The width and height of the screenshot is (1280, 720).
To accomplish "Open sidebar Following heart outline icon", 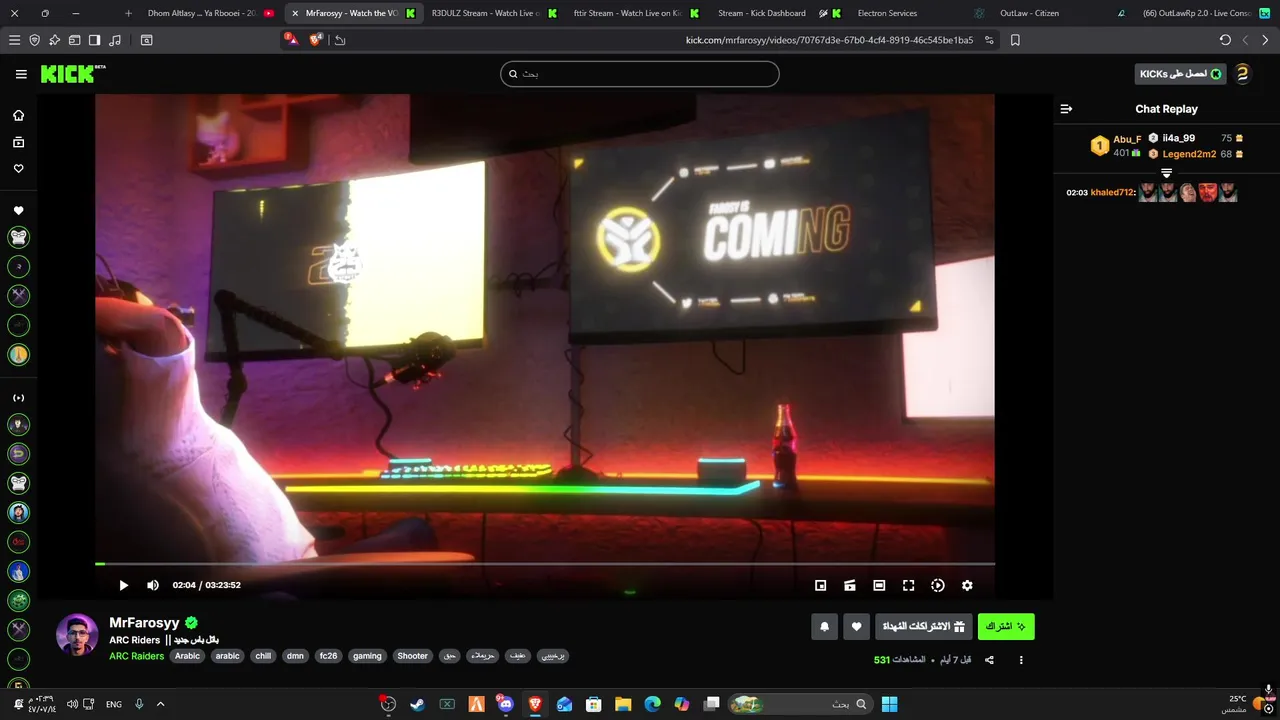I will (x=18, y=169).
